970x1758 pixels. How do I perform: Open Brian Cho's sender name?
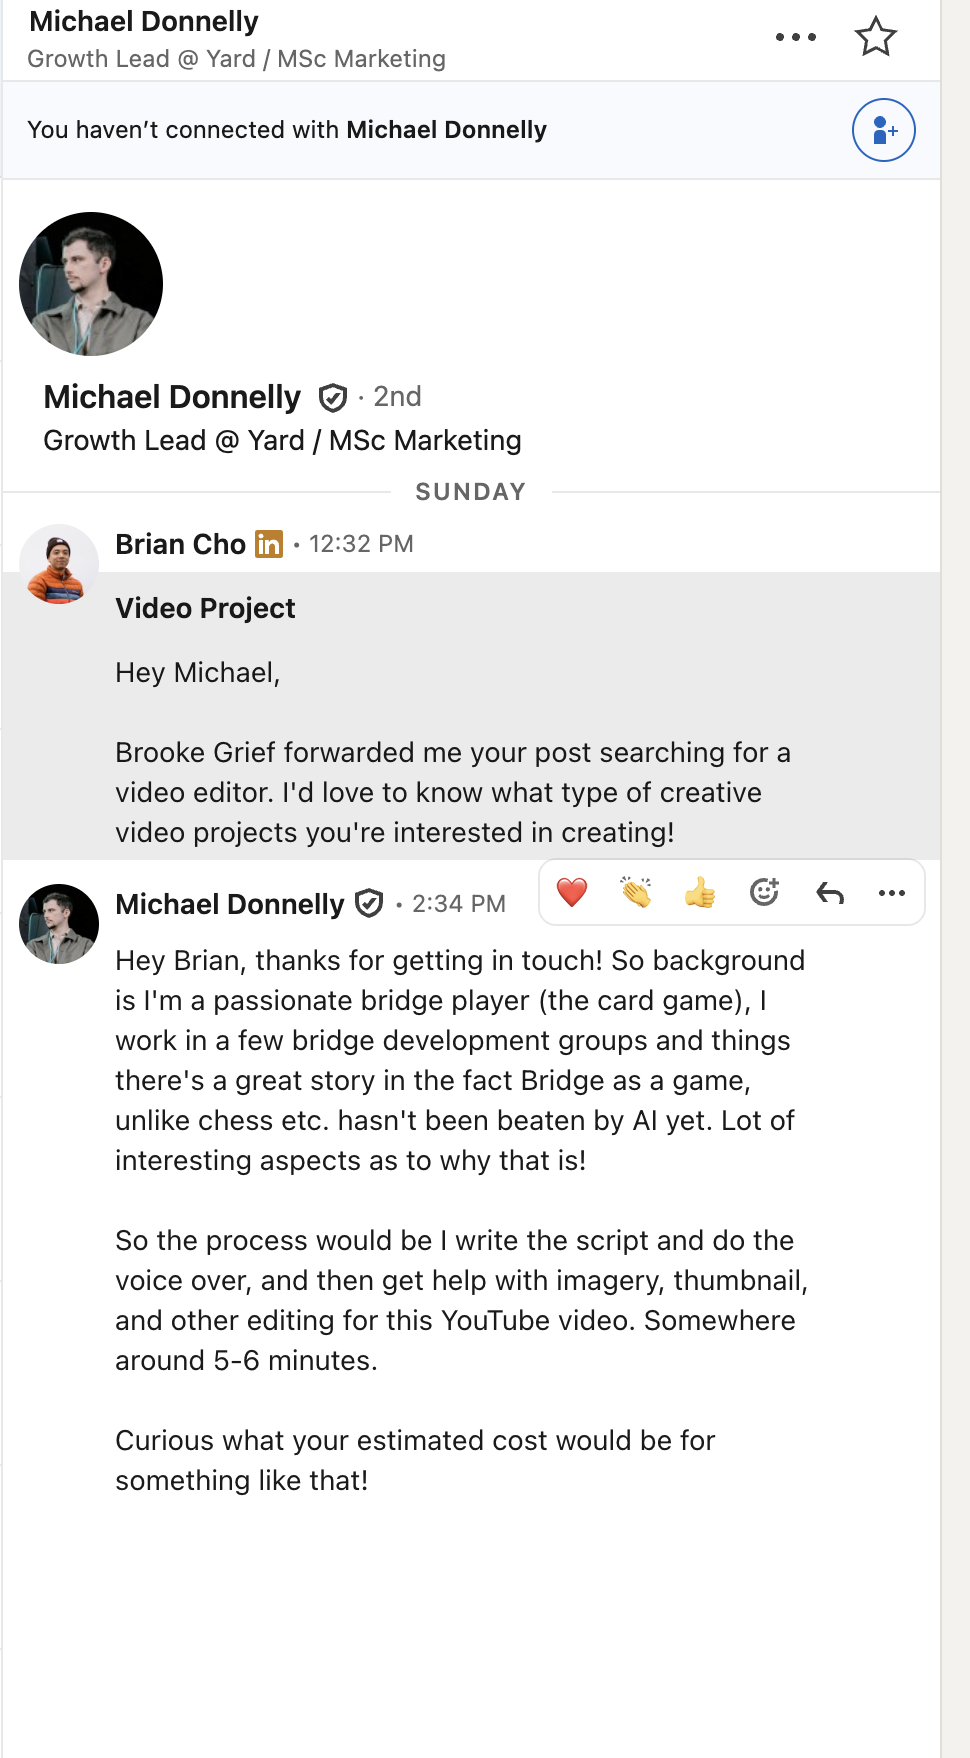coord(180,544)
